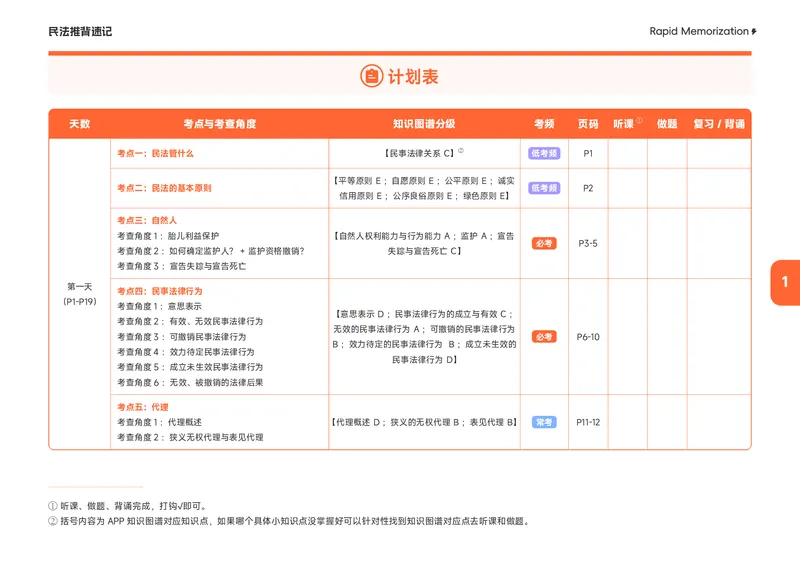This screenshot has width=800, height=566.
Task: Select 考点二:民法的基本原则 heading
Action: pyautogui.click(x=164, y=188)
